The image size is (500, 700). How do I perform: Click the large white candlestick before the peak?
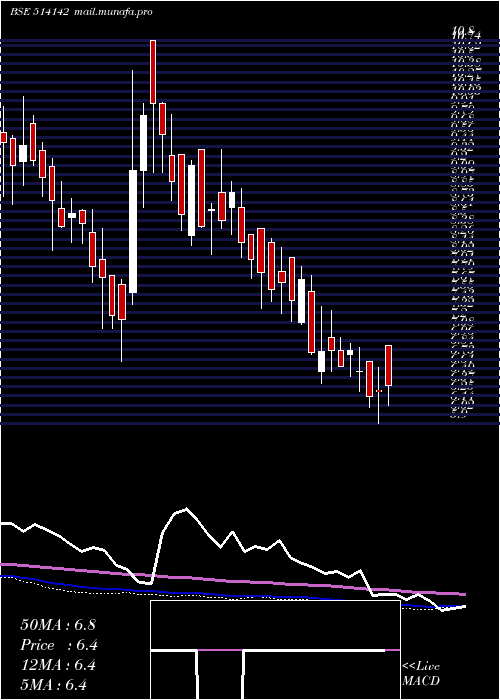coord(133,231)
